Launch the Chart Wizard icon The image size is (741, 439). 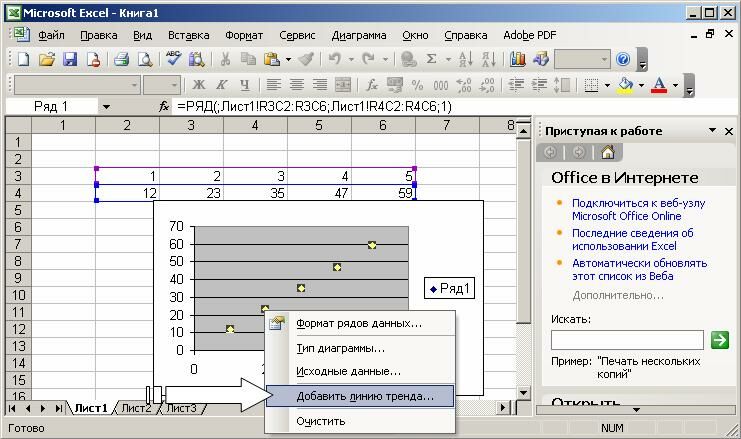tap(518, 60)
